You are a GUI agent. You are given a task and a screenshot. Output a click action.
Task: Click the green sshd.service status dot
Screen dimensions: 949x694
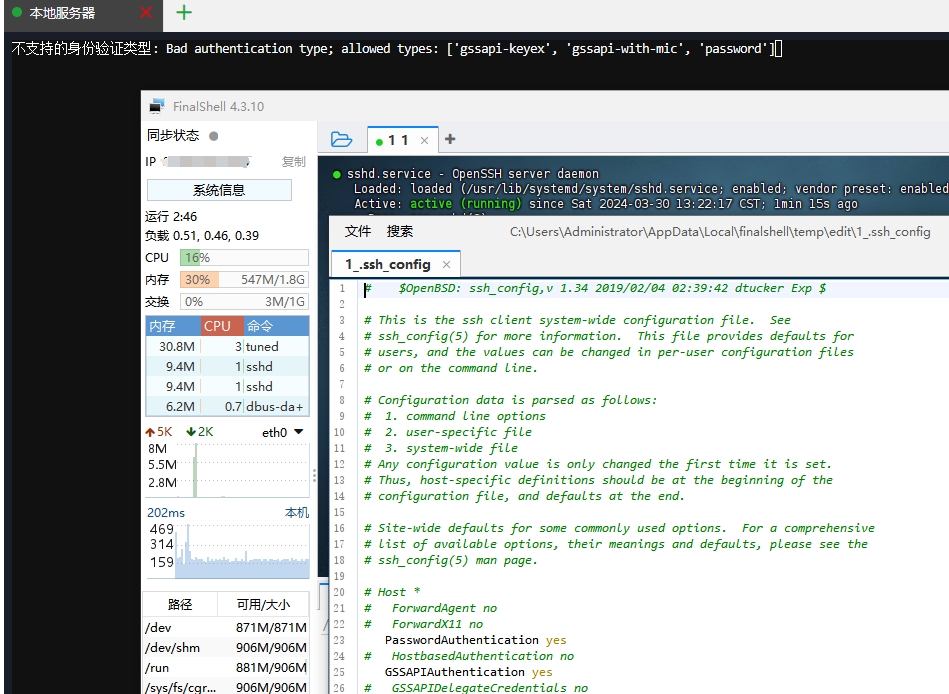(337, 174)
